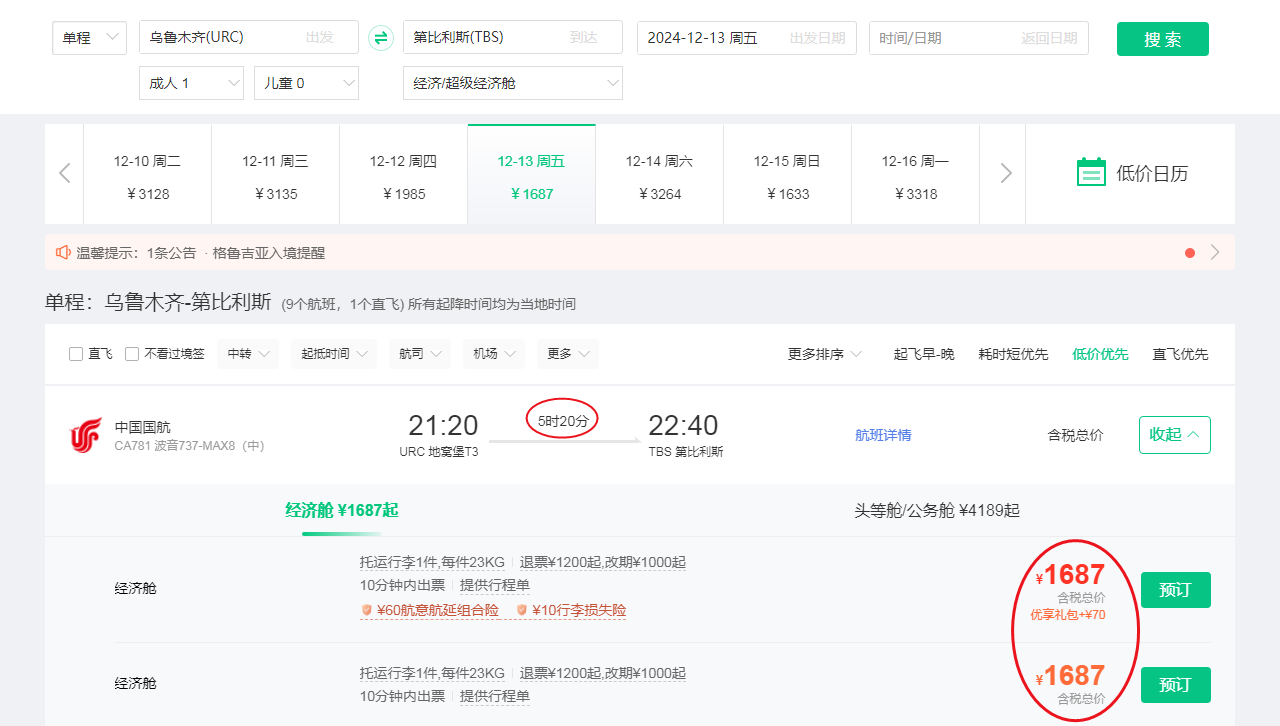Click the speaker icon in the notice bar

pyautogui.click(x=63, y=252)
